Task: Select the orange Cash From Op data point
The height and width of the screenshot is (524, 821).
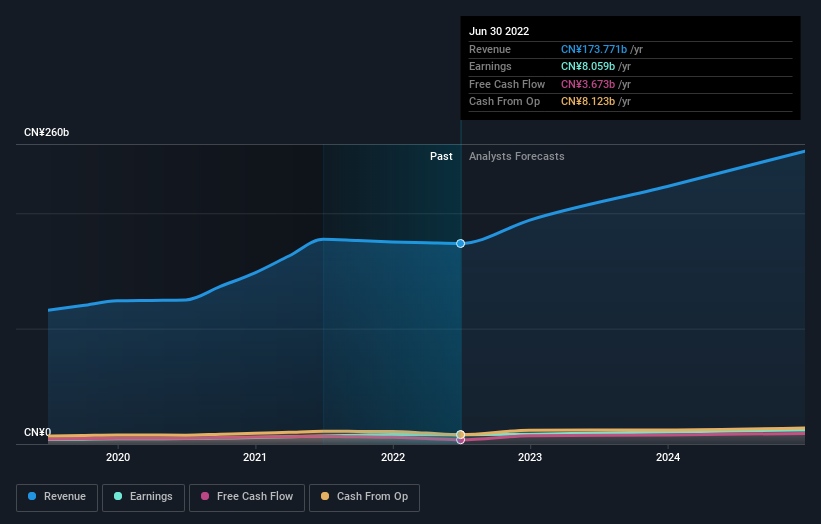Action: (460, 434)
